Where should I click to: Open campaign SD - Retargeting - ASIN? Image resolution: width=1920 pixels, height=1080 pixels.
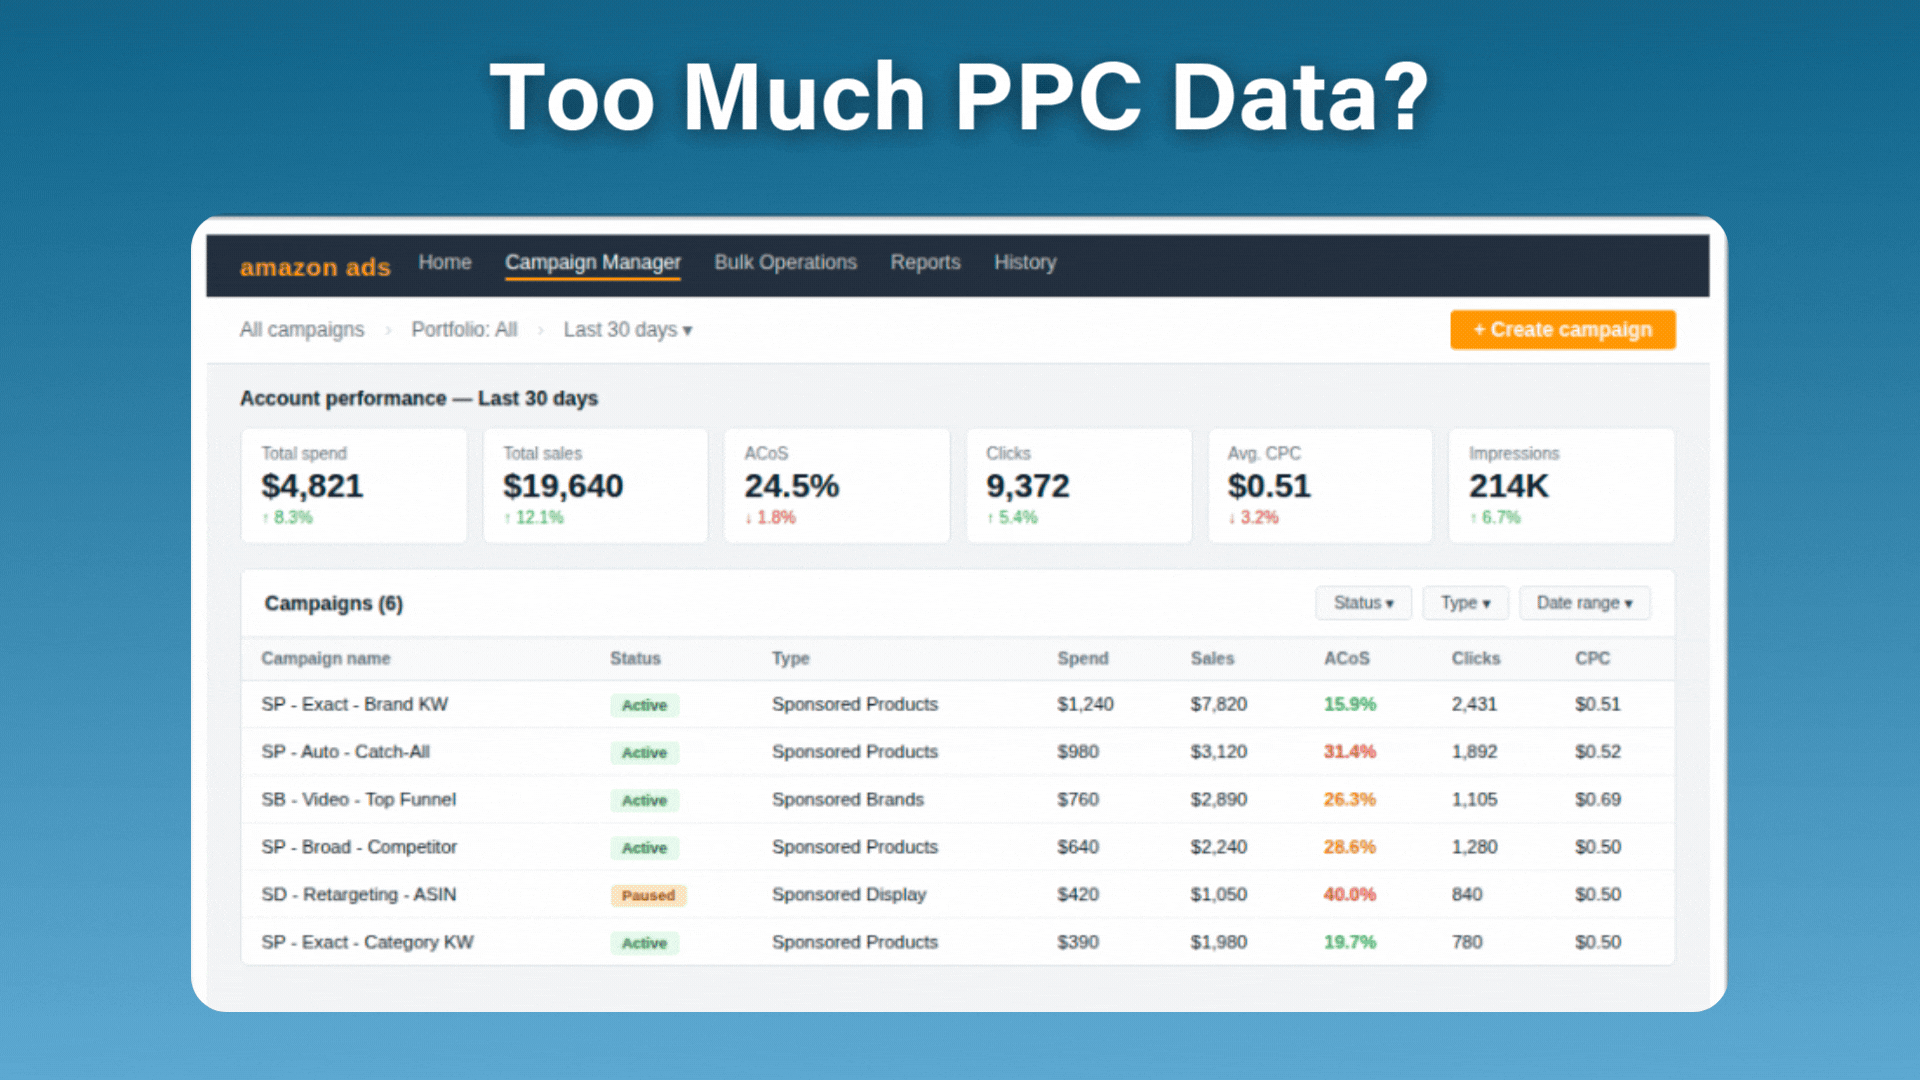[358, 895]
